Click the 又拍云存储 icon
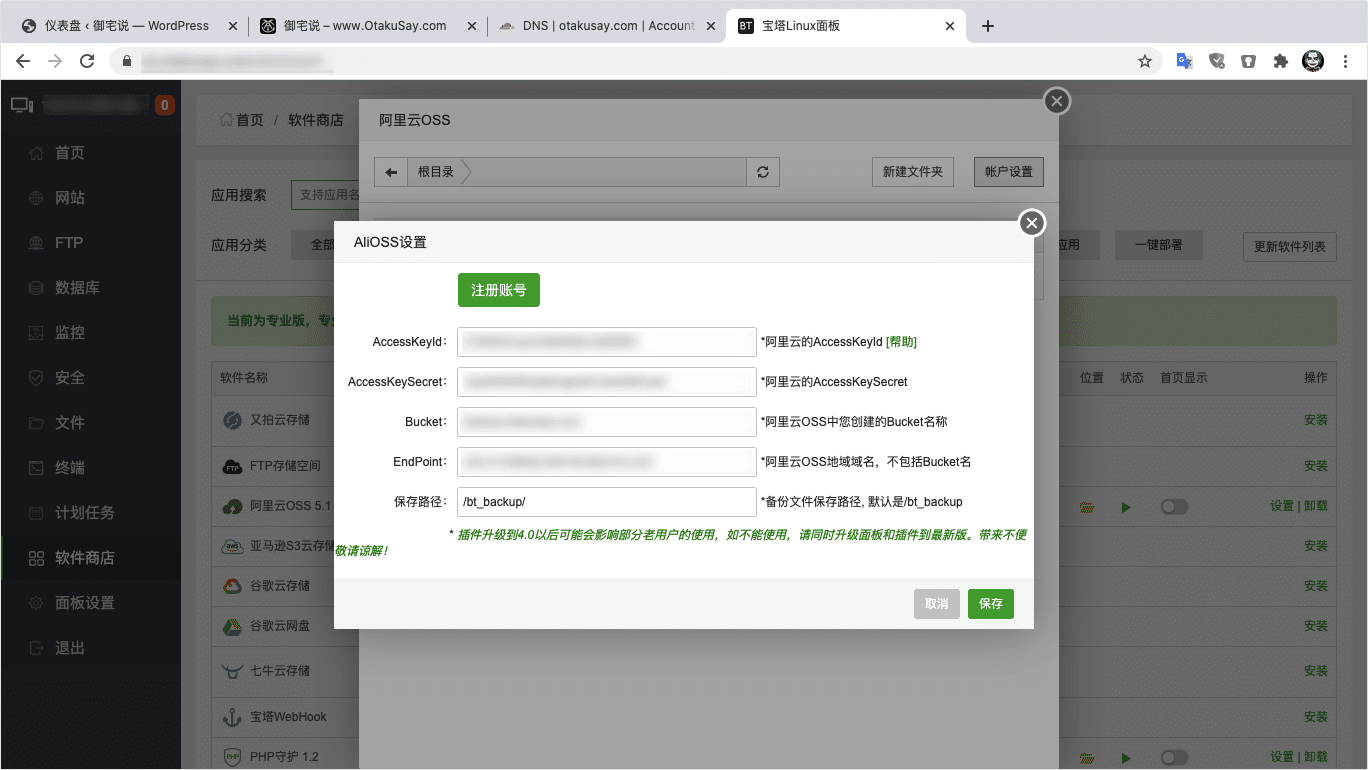The image size is (1368, 770). 232,420
